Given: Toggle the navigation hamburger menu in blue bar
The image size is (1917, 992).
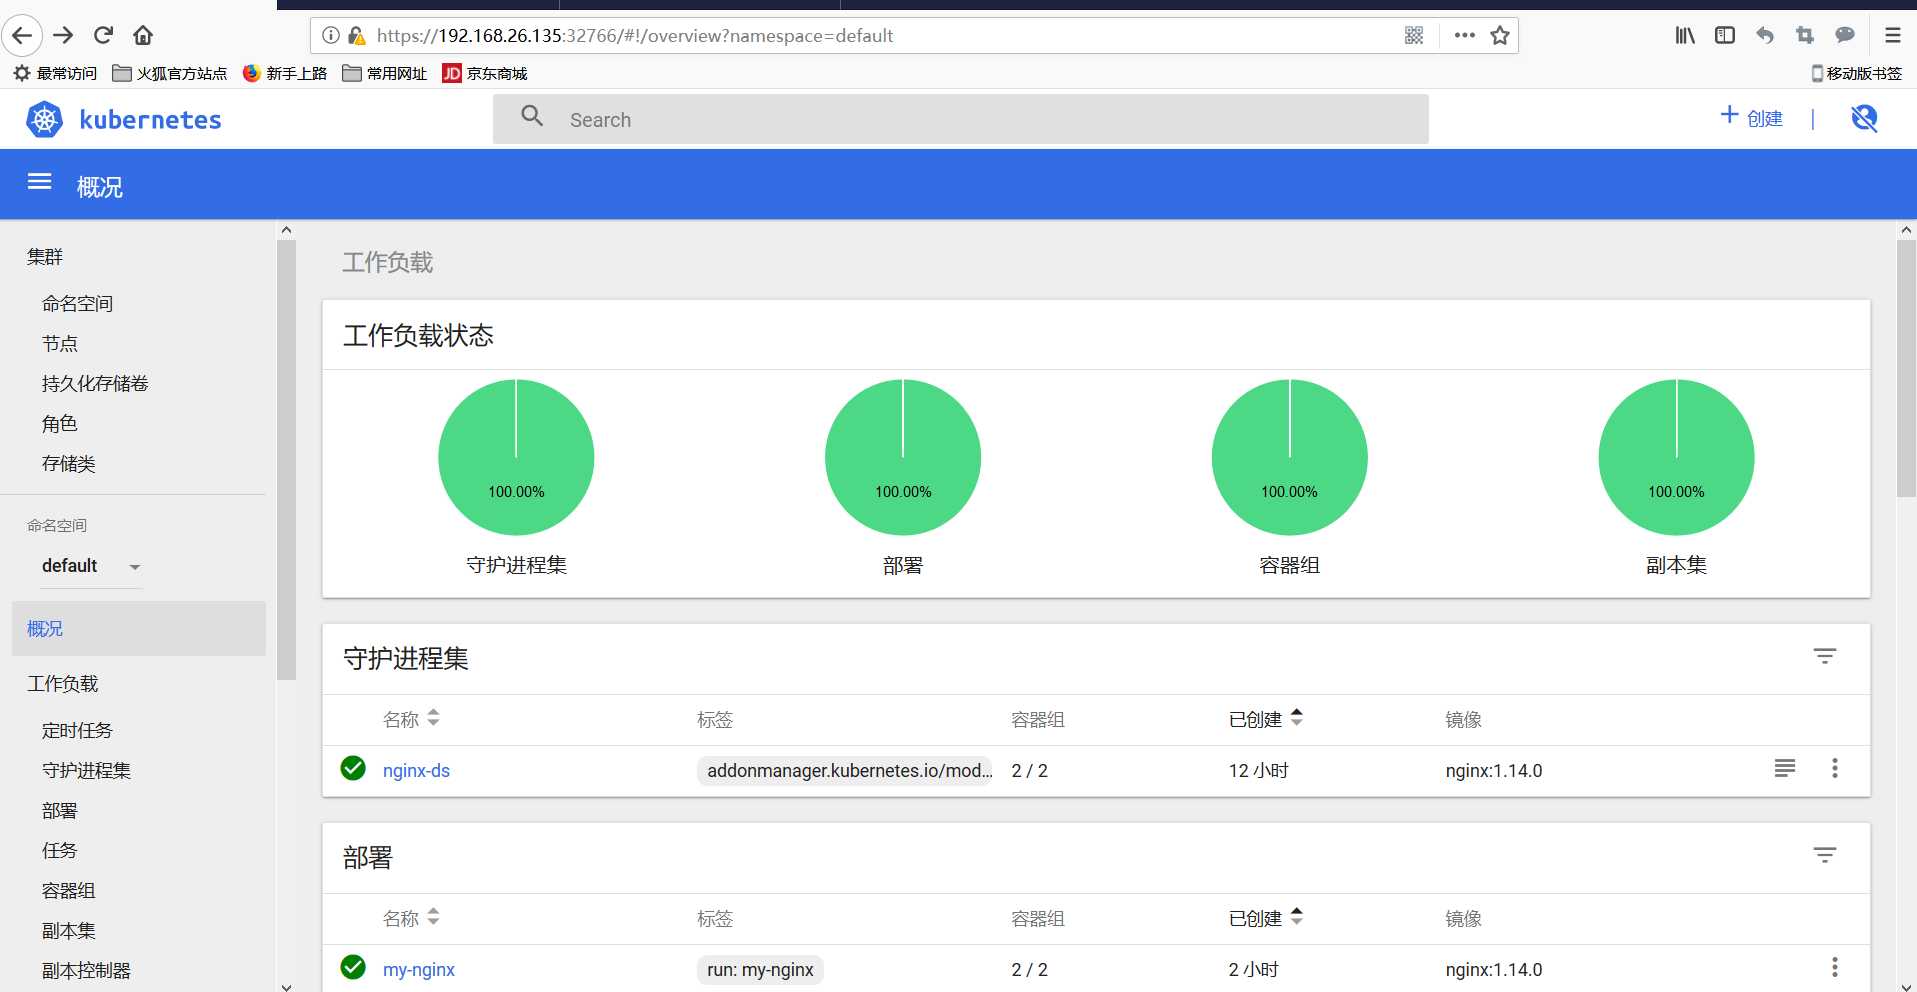Looking at the screenshot, I should click(x=39, y=181).
